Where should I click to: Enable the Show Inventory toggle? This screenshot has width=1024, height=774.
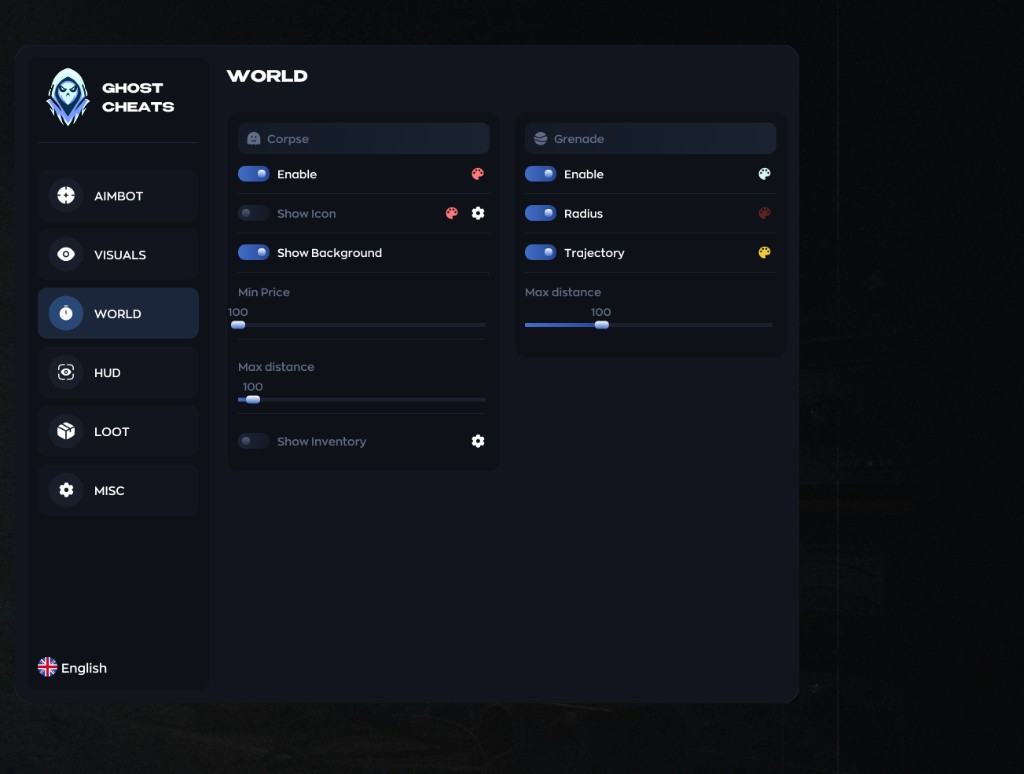point(254,441)
